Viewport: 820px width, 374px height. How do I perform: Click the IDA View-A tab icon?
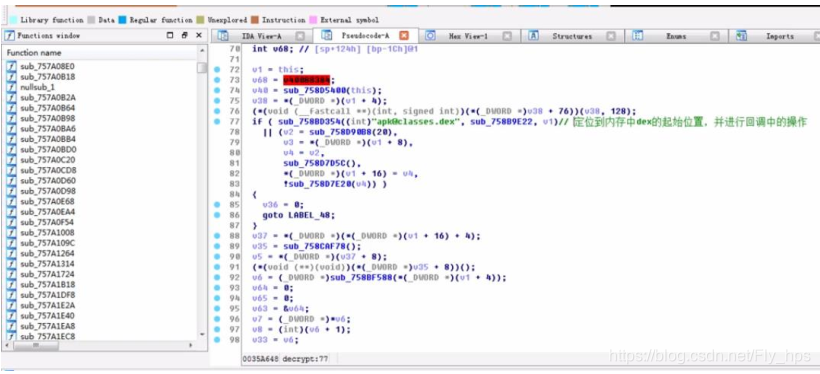(x=223, y=36)
